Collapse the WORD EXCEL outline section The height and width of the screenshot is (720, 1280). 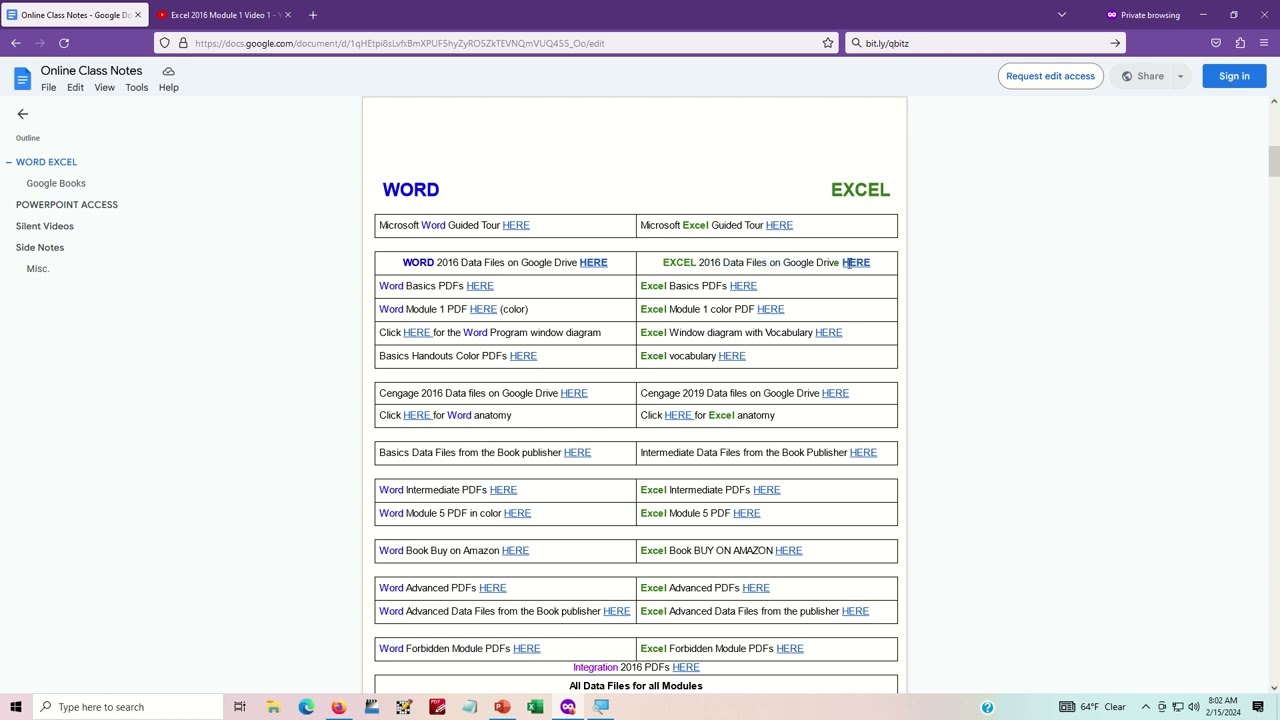8,162
